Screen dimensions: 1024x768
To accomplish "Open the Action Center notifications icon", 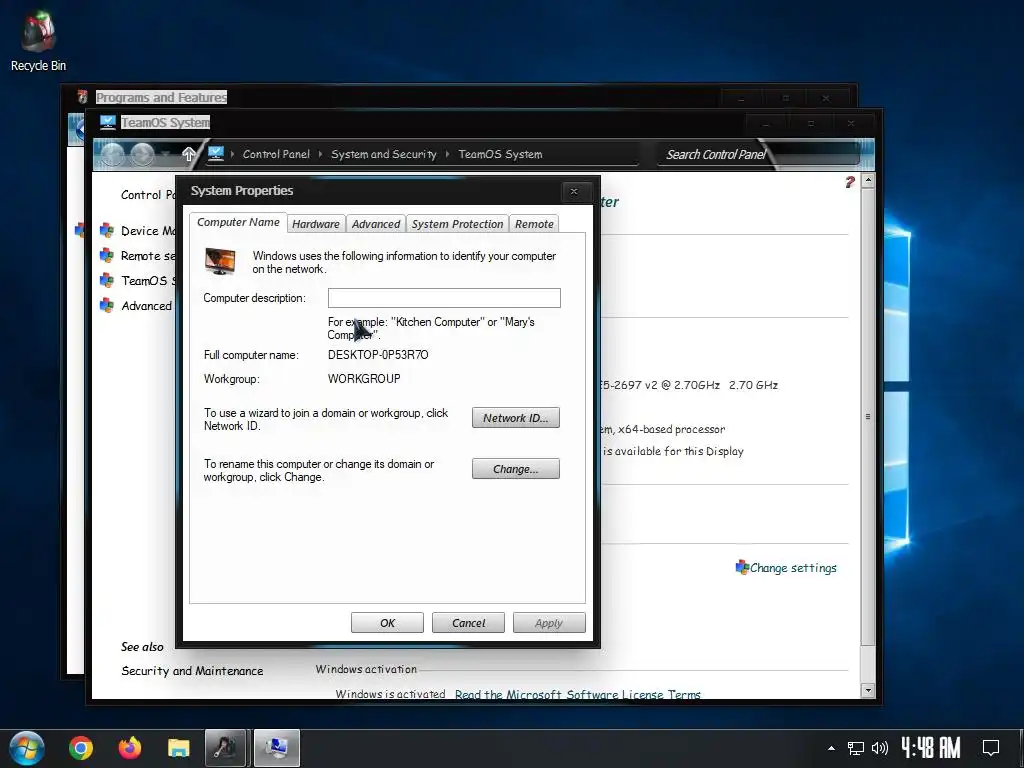I will point(991,748).
